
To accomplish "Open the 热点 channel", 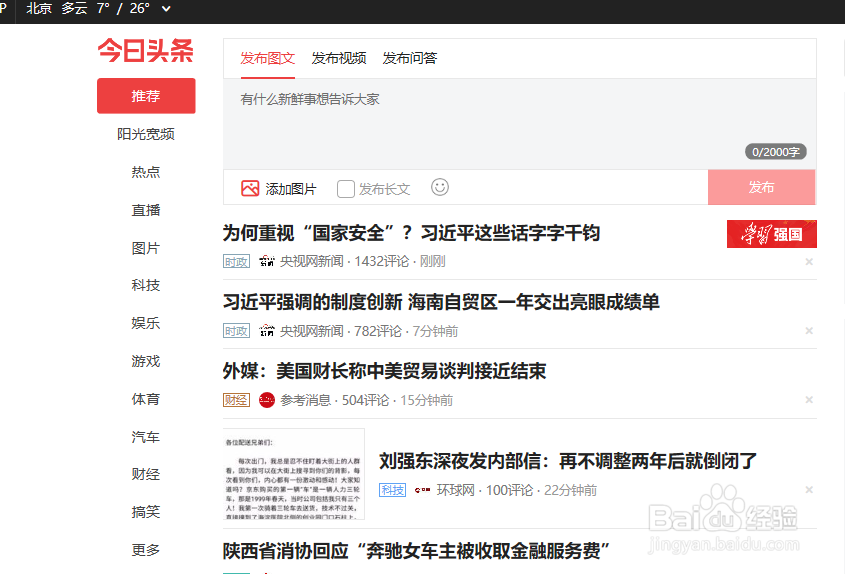I will 146,172.
